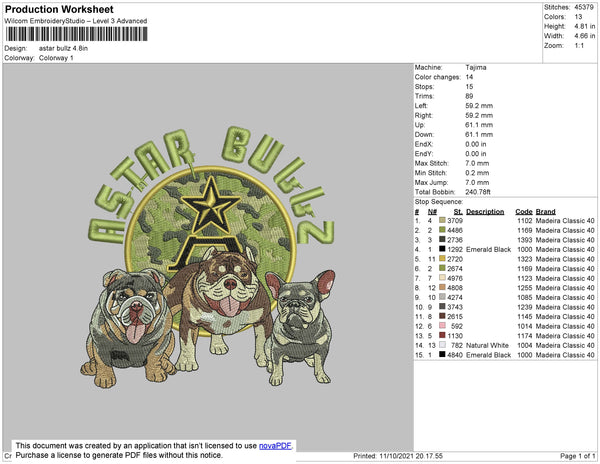Click the Left value '59.2 mm'
The height and width of the screenshot is (464, 600).
[479, 106]
